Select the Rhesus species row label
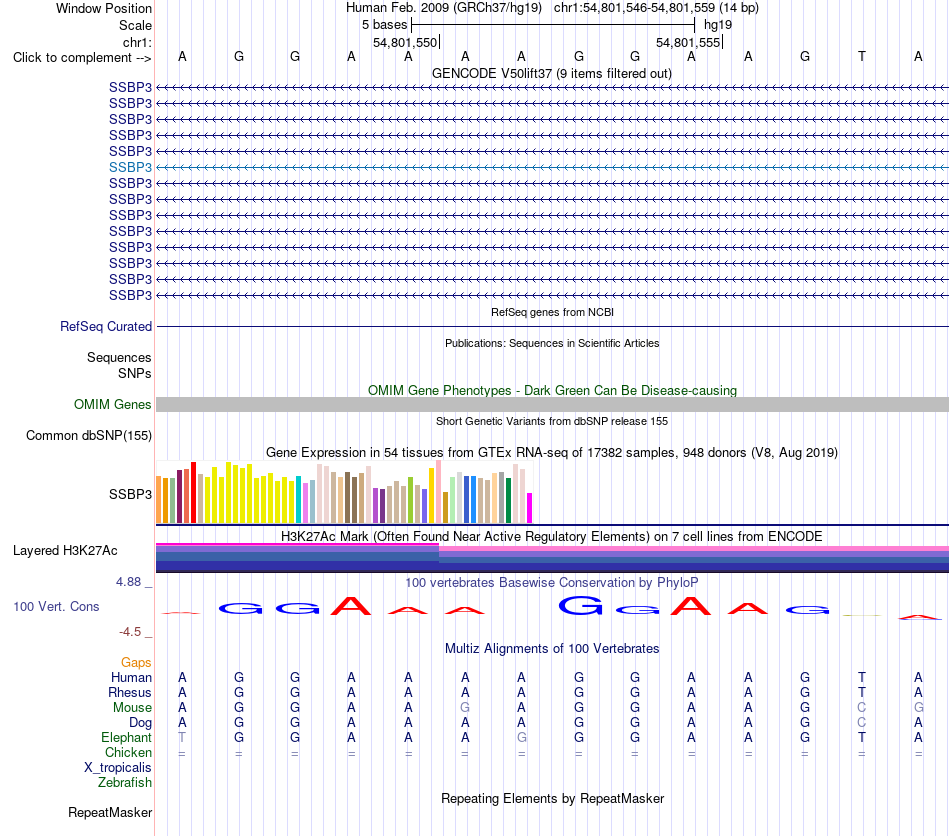950x836 pixels. point(130,692)
